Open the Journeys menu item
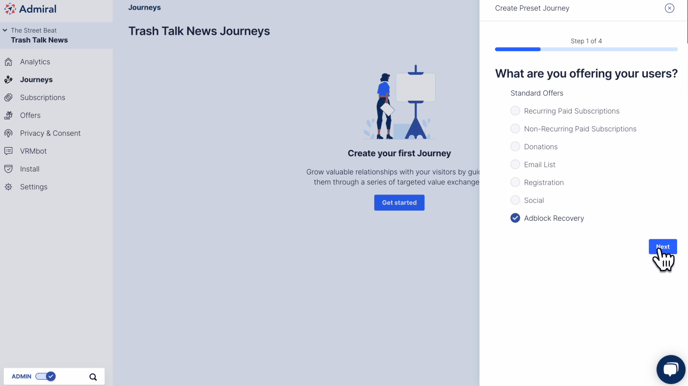Viewport: 688px width, 386px height. pos(36,80)
